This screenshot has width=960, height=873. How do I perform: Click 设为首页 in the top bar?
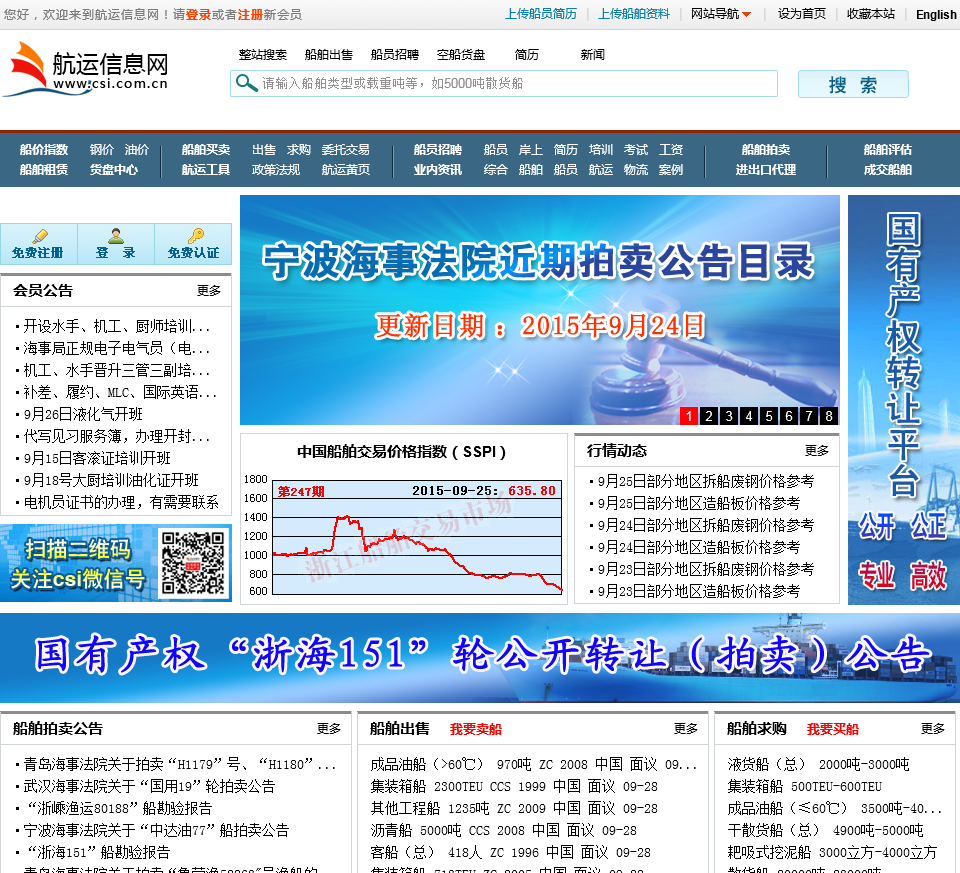point(801,13)
